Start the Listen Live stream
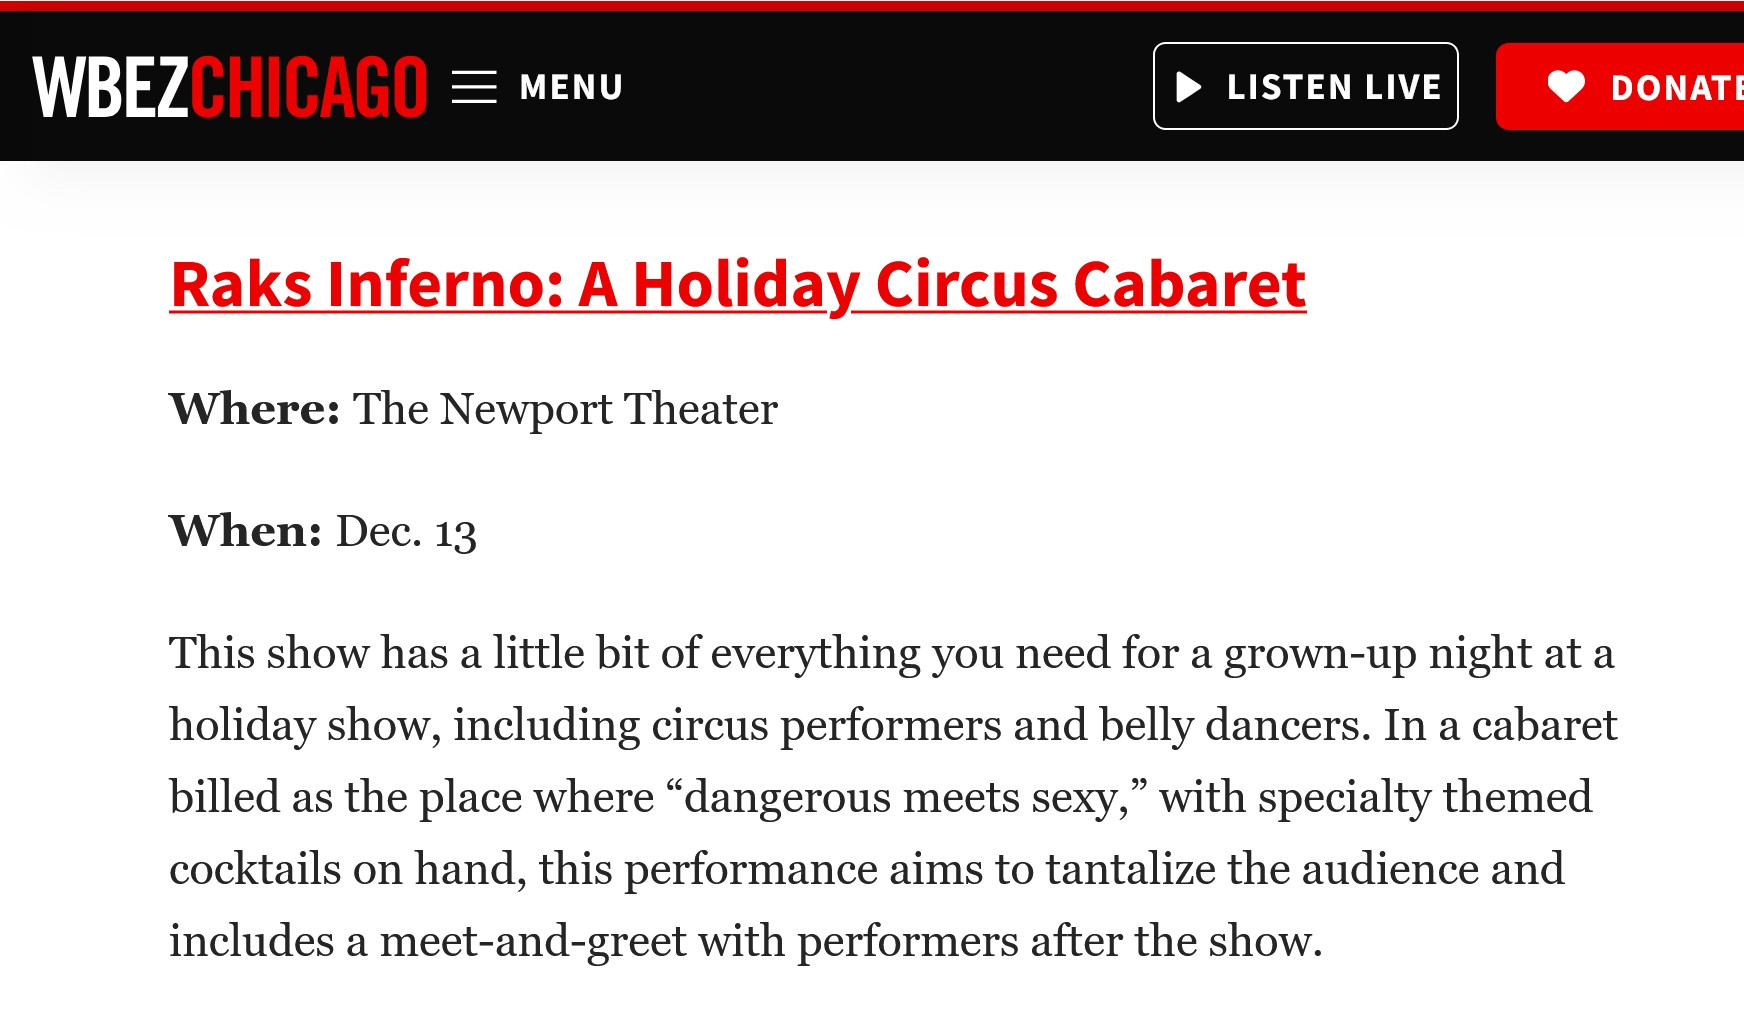The height and width of the screenshot is (1033, 1744). click(x=1305, y=86)
